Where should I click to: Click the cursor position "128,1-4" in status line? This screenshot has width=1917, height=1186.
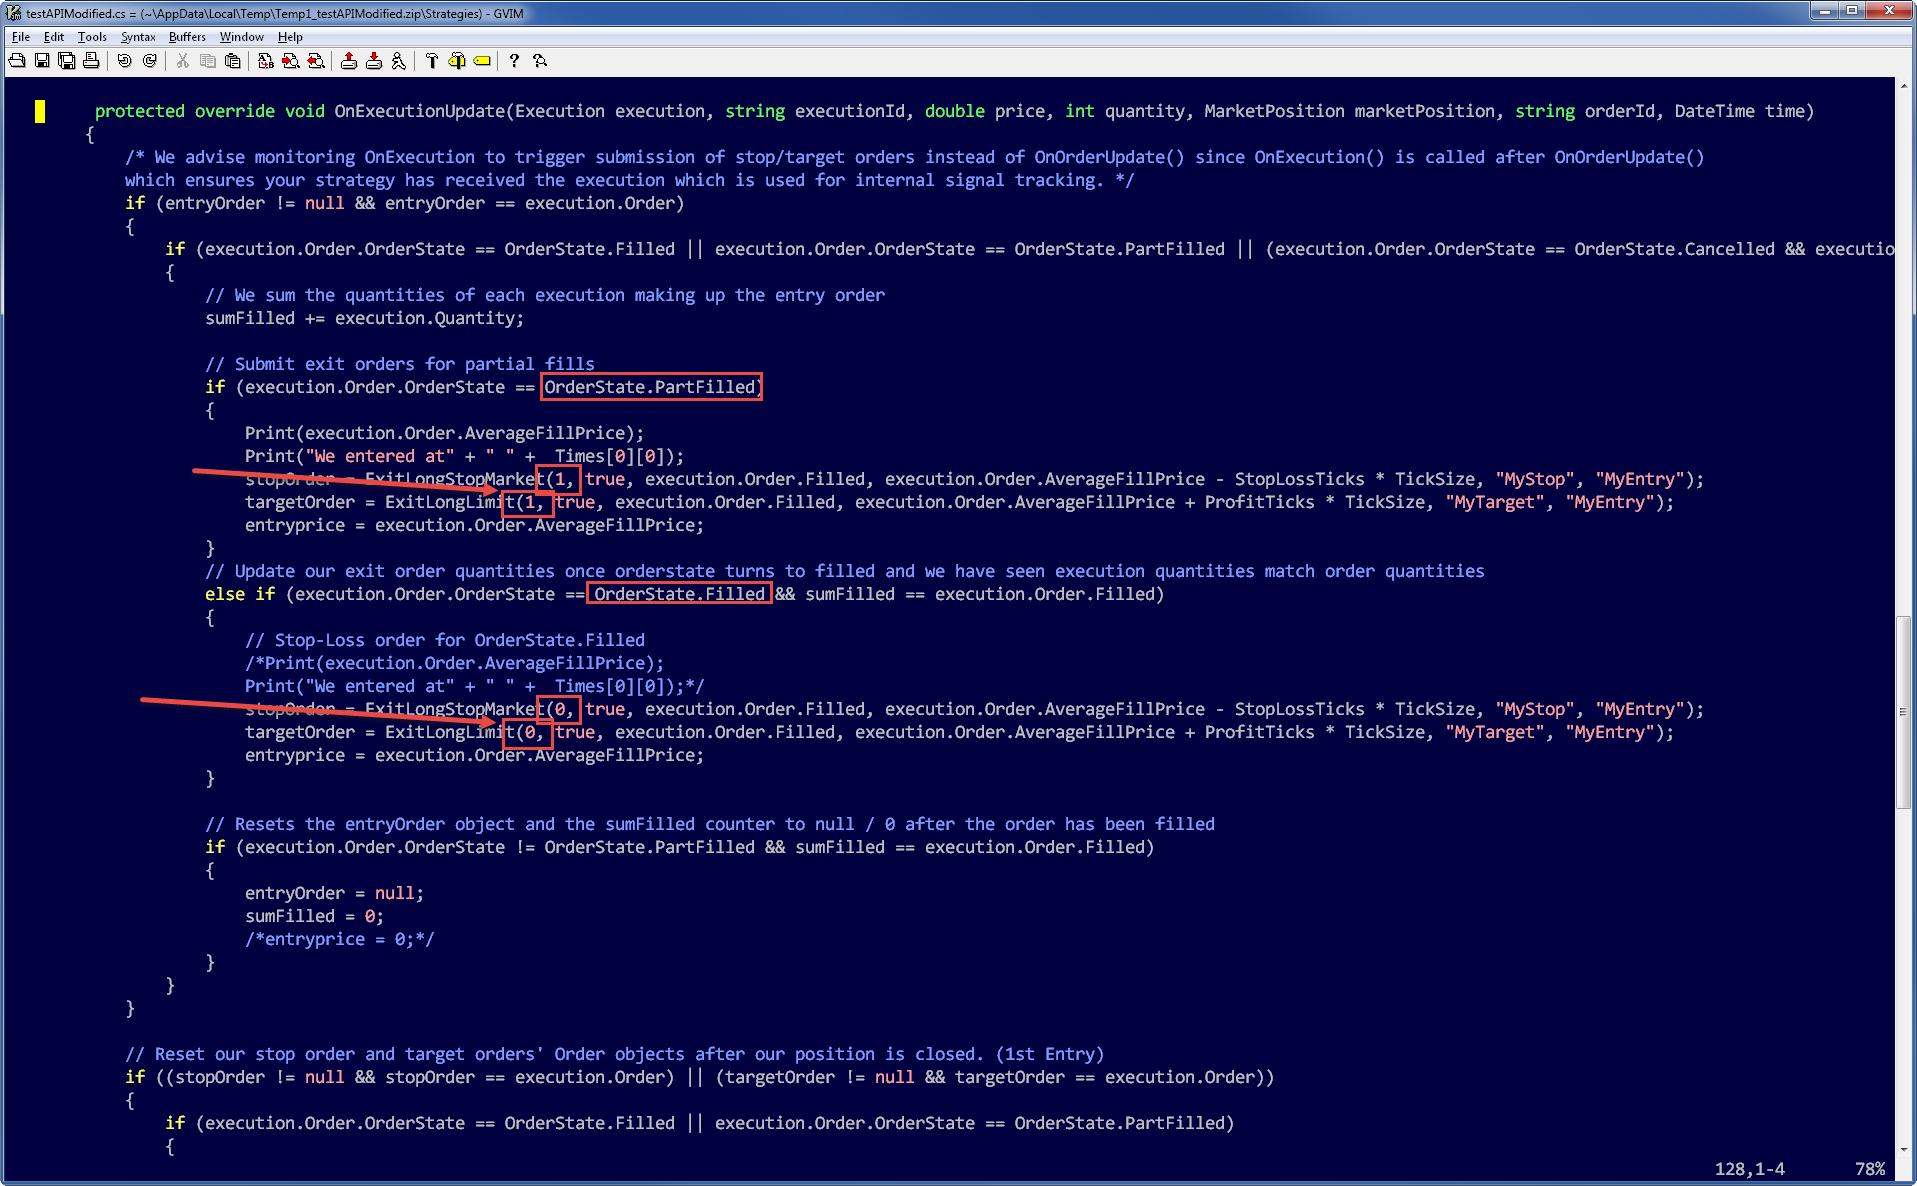point(1750,1169)
